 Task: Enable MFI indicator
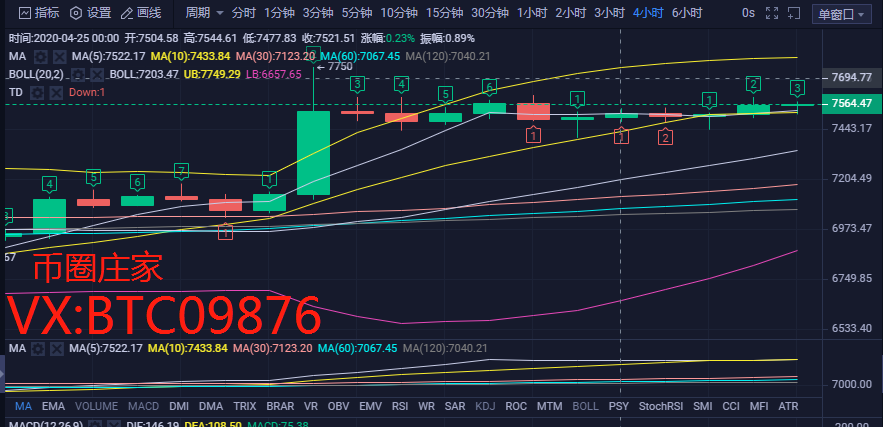(759, 406)
